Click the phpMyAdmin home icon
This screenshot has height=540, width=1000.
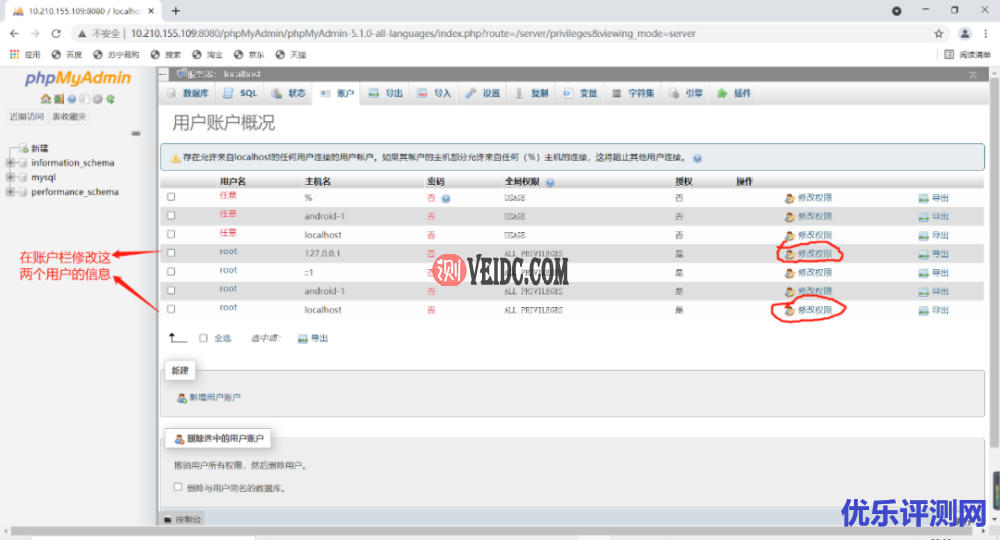tap(45, 99)
